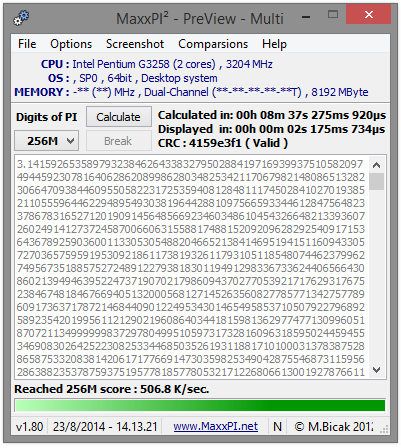This screenshot has width=401, height=448.
Task: Click the scroll up arrow in digits box
Action: click(377, 165)
